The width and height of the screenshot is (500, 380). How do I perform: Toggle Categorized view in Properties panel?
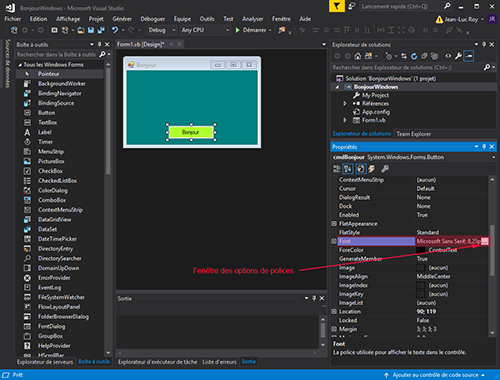point(337,169)
